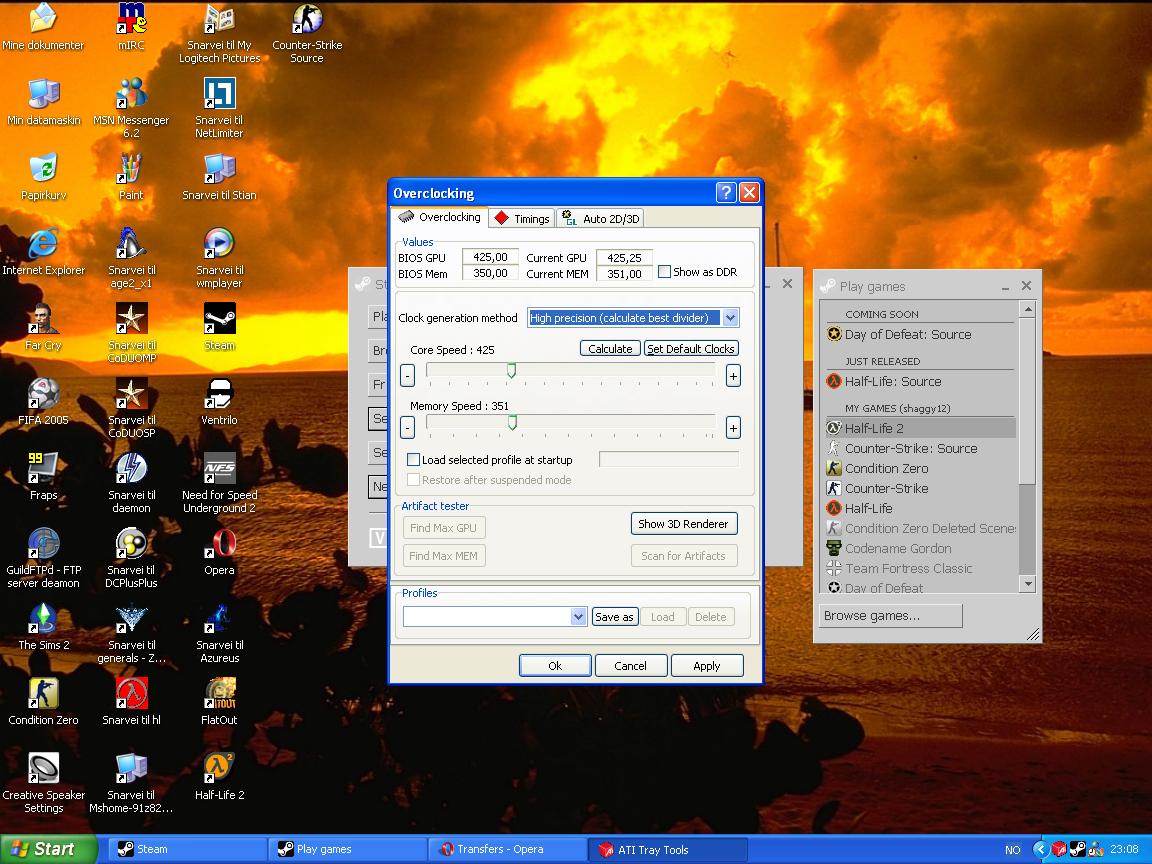Click Apply in Overclocking dialog

tap(707, 666)
